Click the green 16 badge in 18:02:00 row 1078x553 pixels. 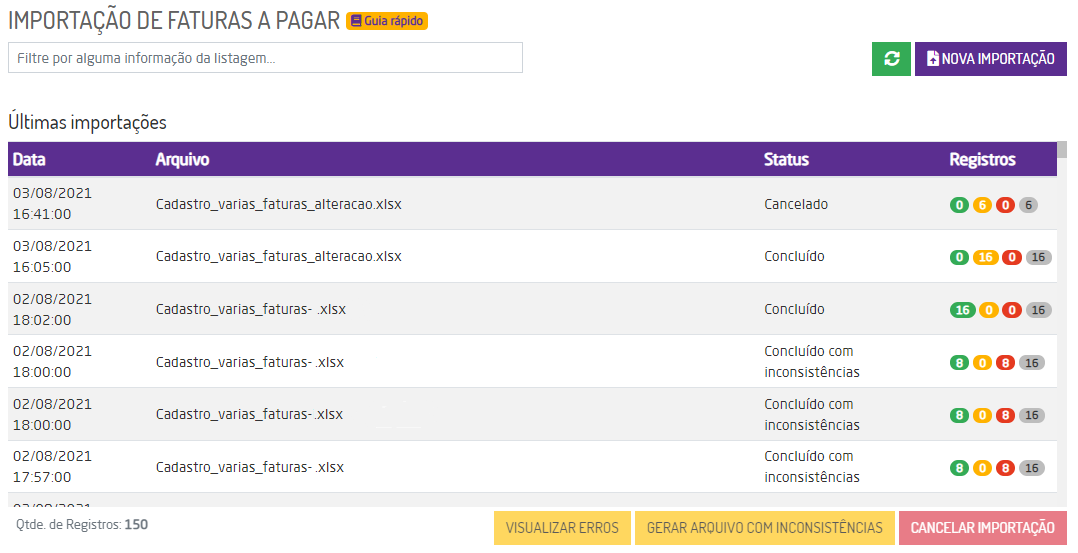coord(962,310)
